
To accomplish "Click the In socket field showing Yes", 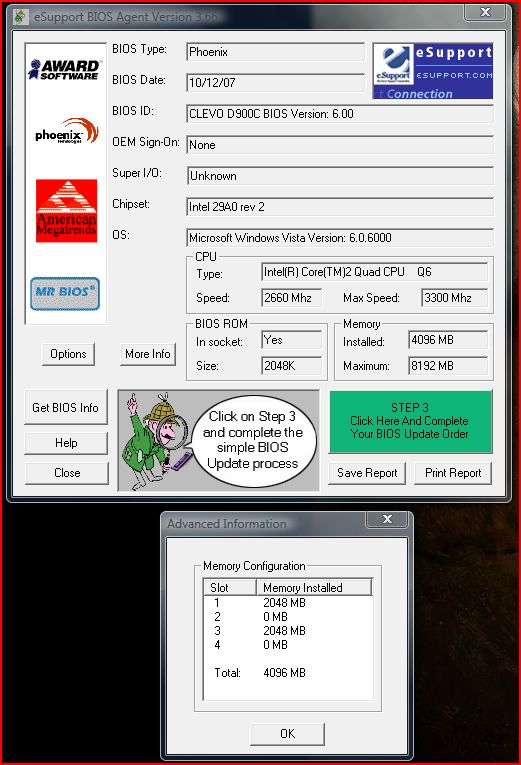I will coord(291,340).
